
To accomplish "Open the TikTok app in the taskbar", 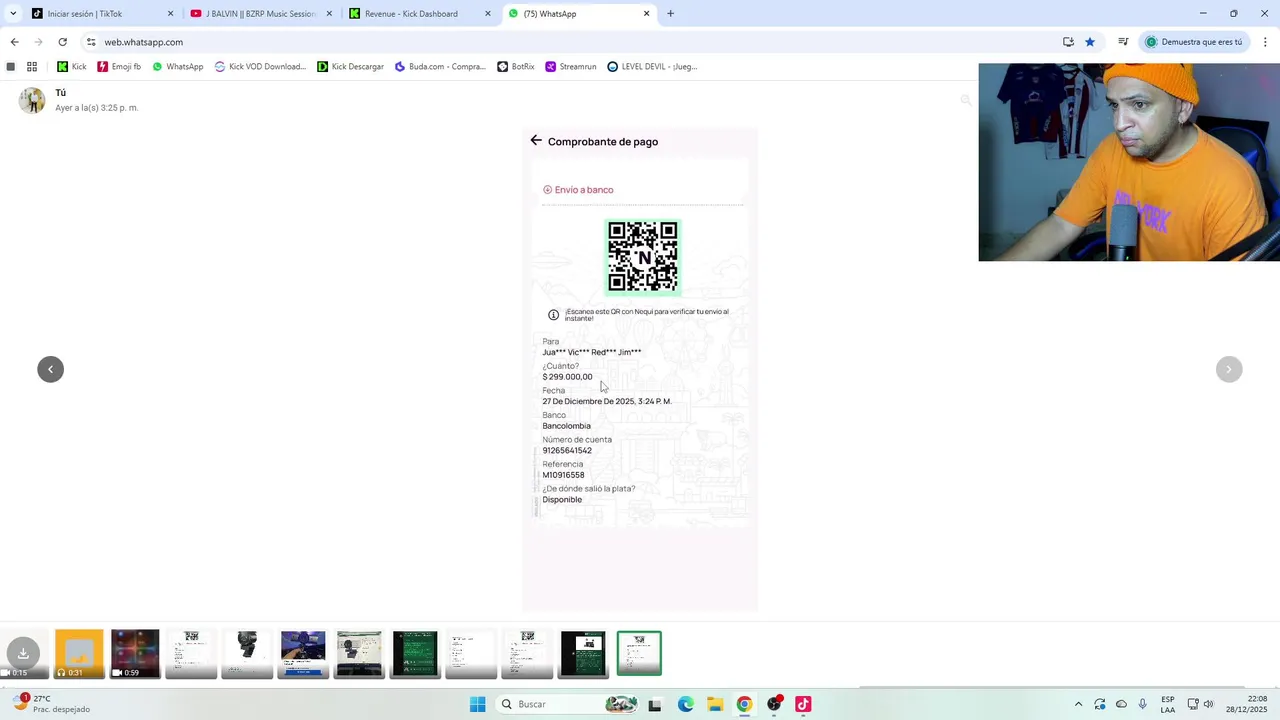I will coord(803,704).
